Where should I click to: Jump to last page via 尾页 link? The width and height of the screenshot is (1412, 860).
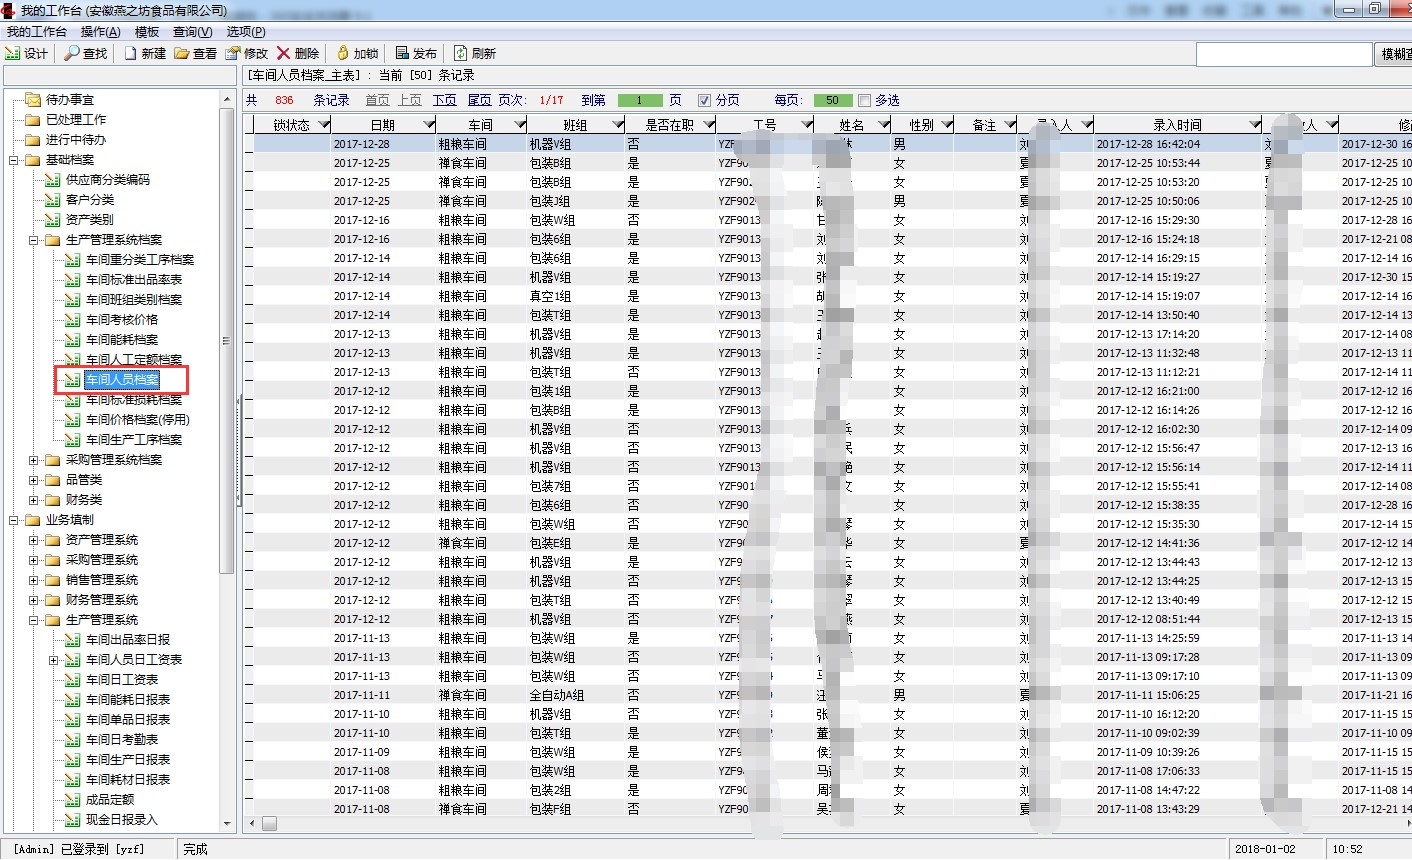point(479,100)
